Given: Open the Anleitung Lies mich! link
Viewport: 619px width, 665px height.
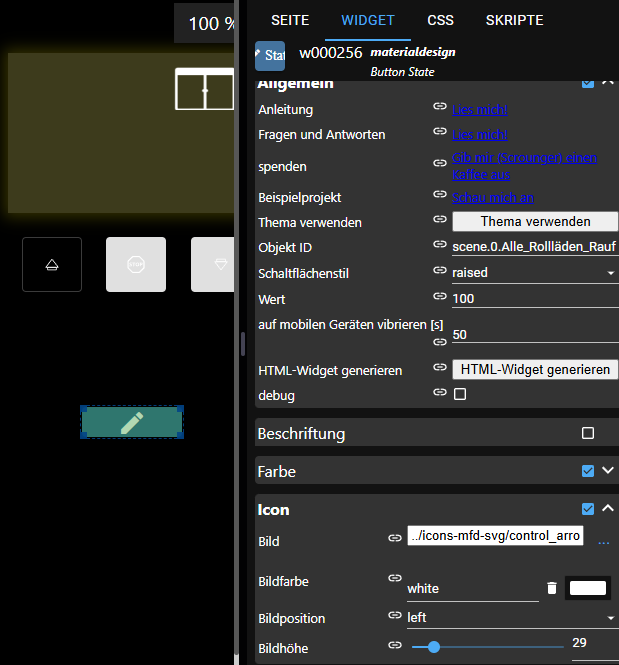Looking at the screenshot, I should click(x=480, y=110).
